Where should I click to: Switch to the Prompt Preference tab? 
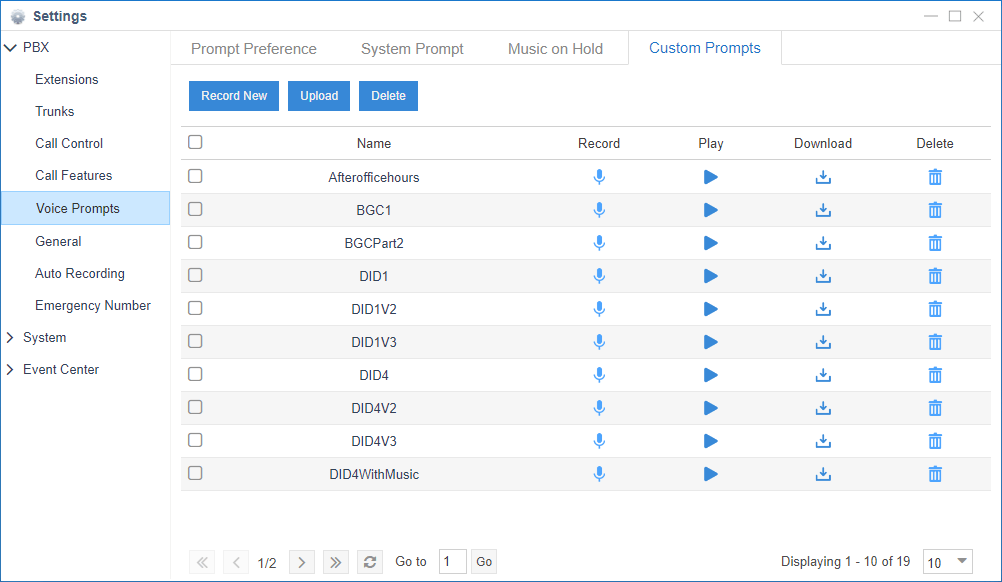pos(254,49)
